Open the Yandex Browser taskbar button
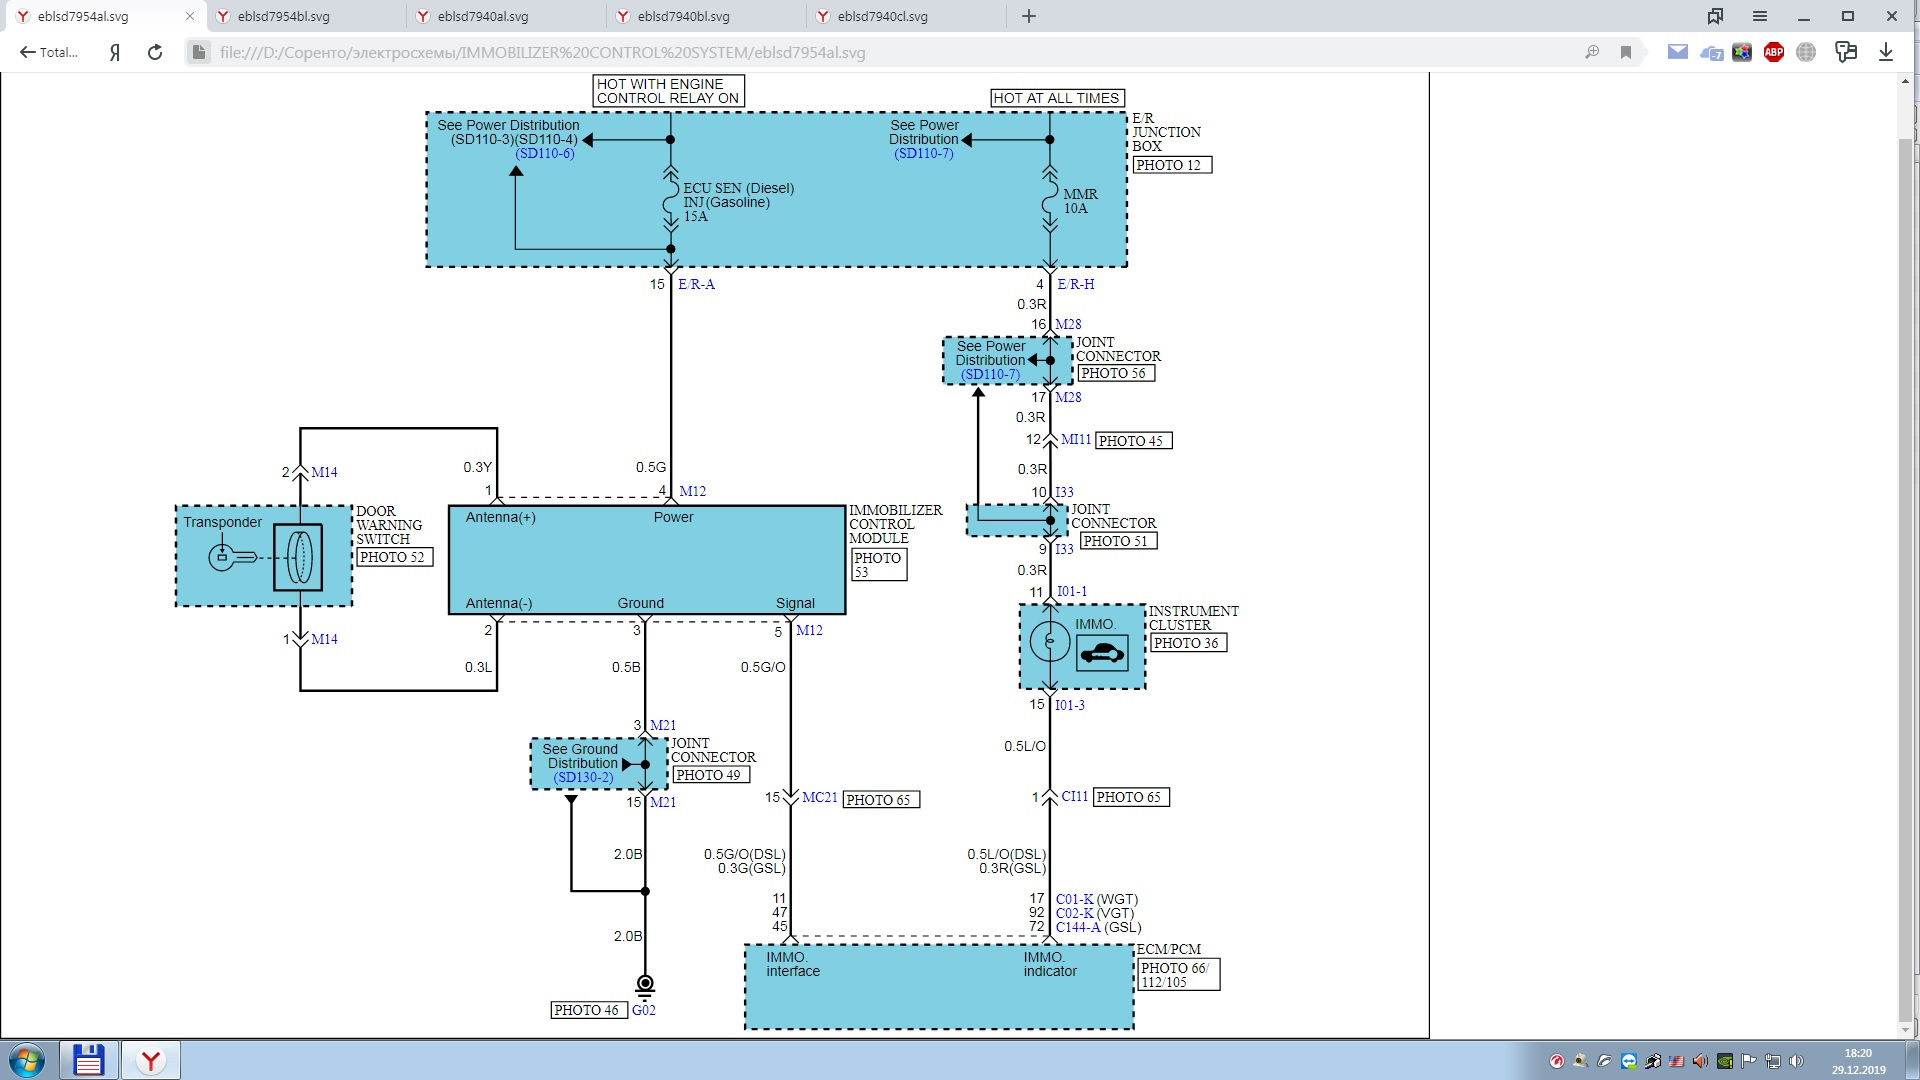 coord(151,1060)
